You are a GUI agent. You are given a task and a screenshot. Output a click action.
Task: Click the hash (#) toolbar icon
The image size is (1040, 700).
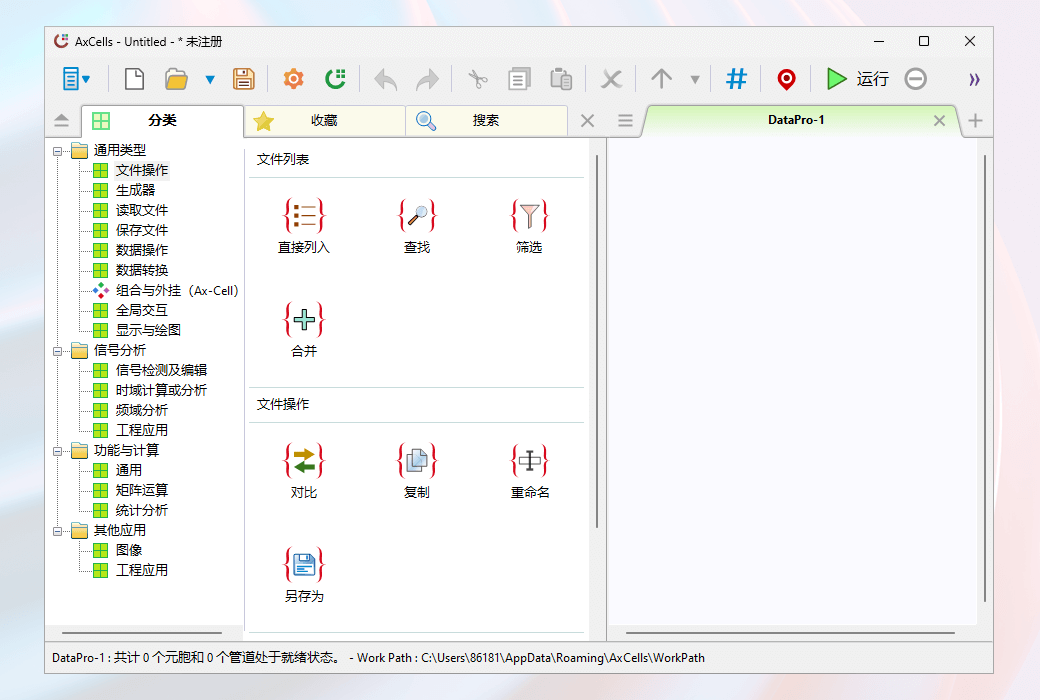point(736,78)
